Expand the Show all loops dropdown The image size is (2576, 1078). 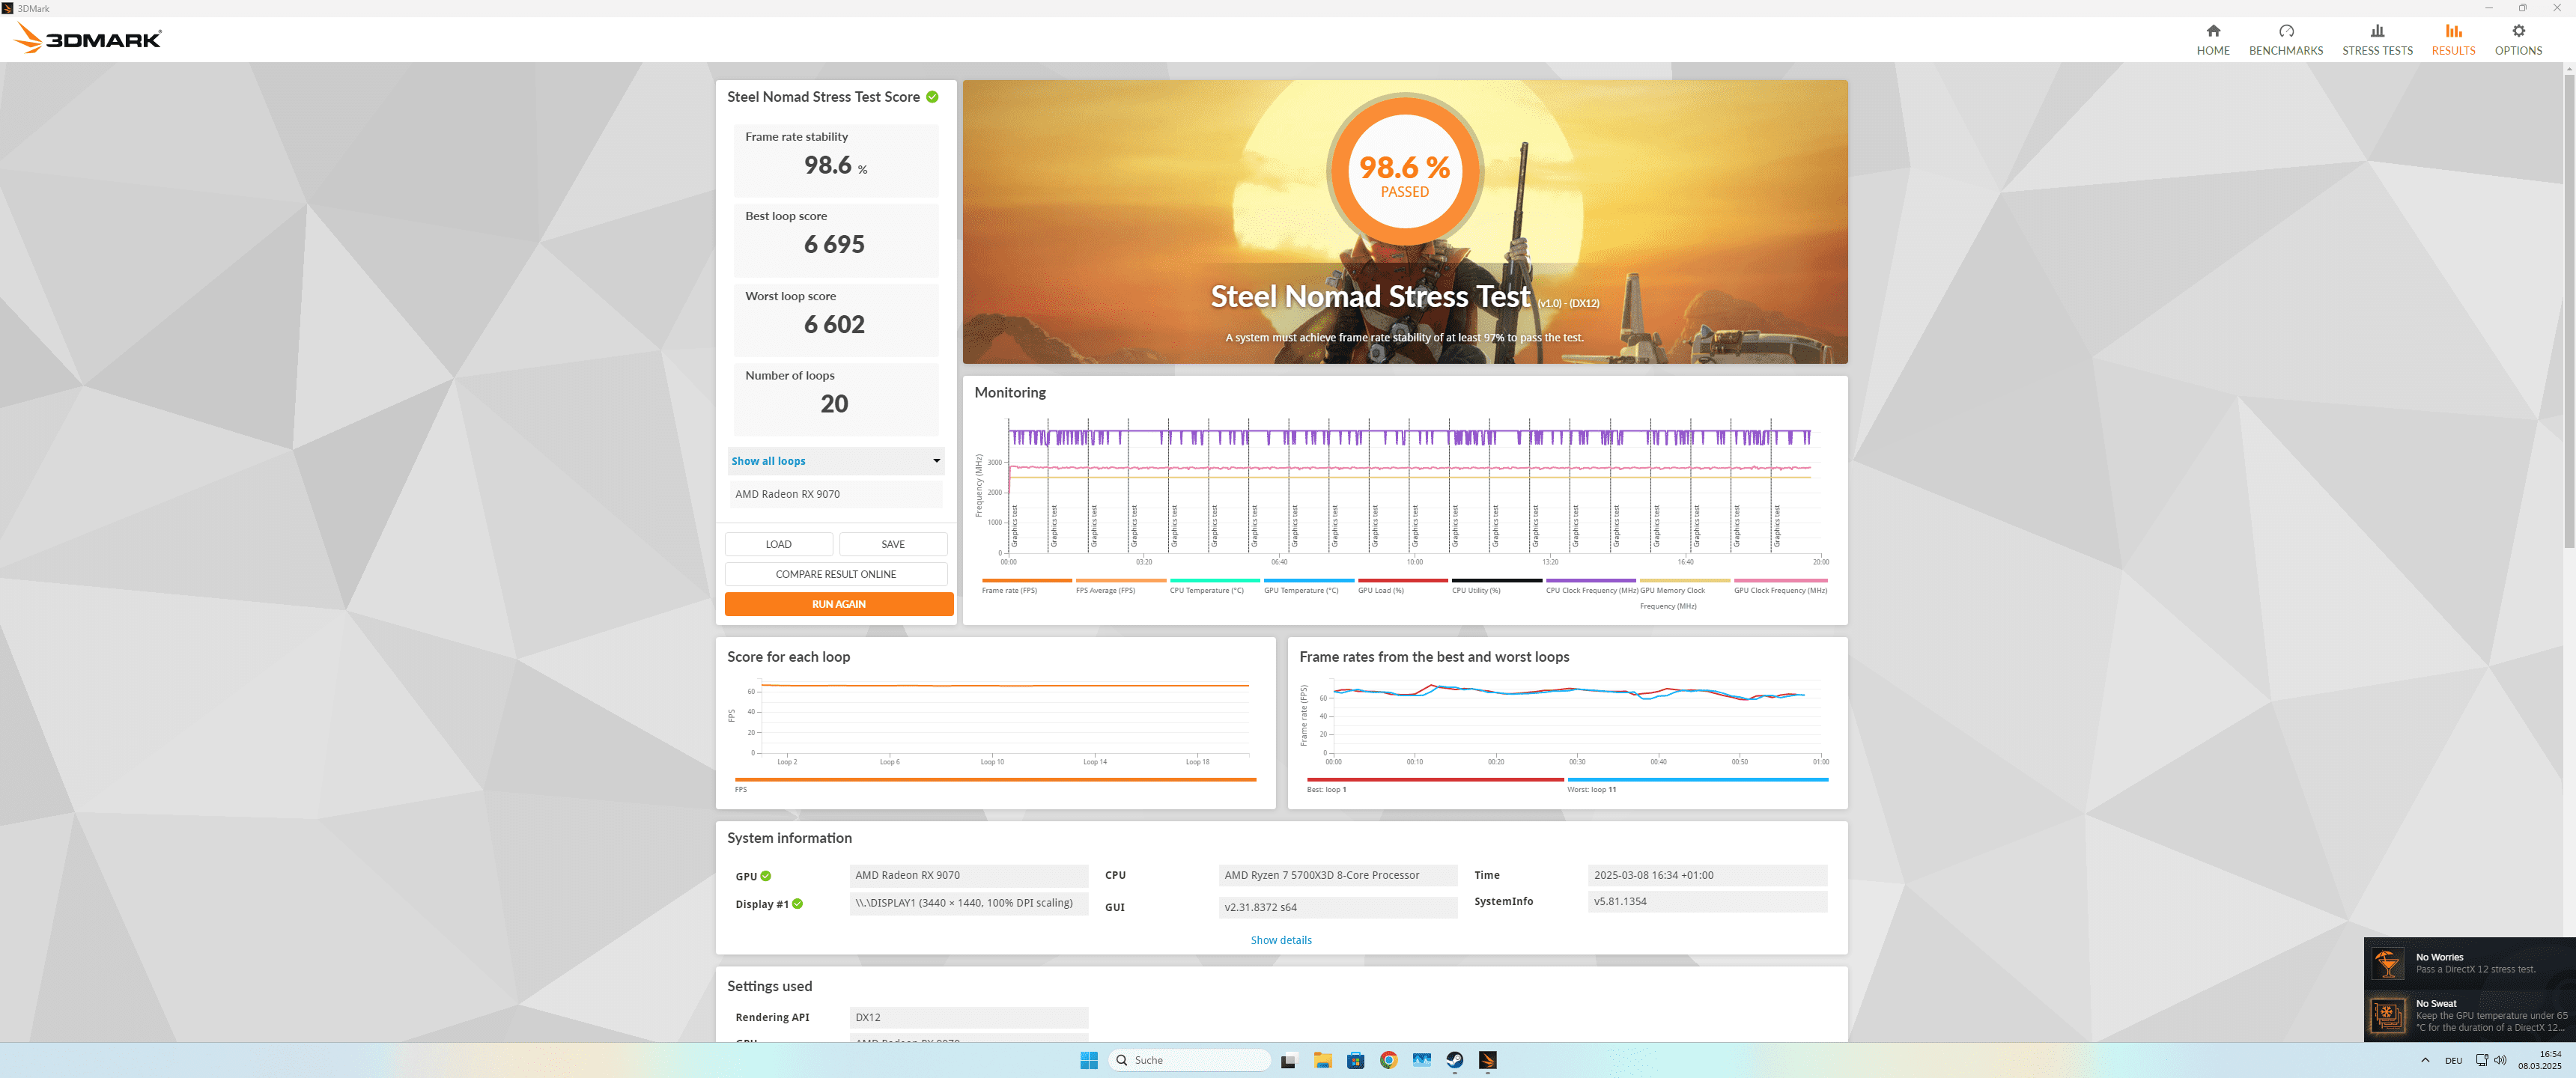click(x=835, y=461)
